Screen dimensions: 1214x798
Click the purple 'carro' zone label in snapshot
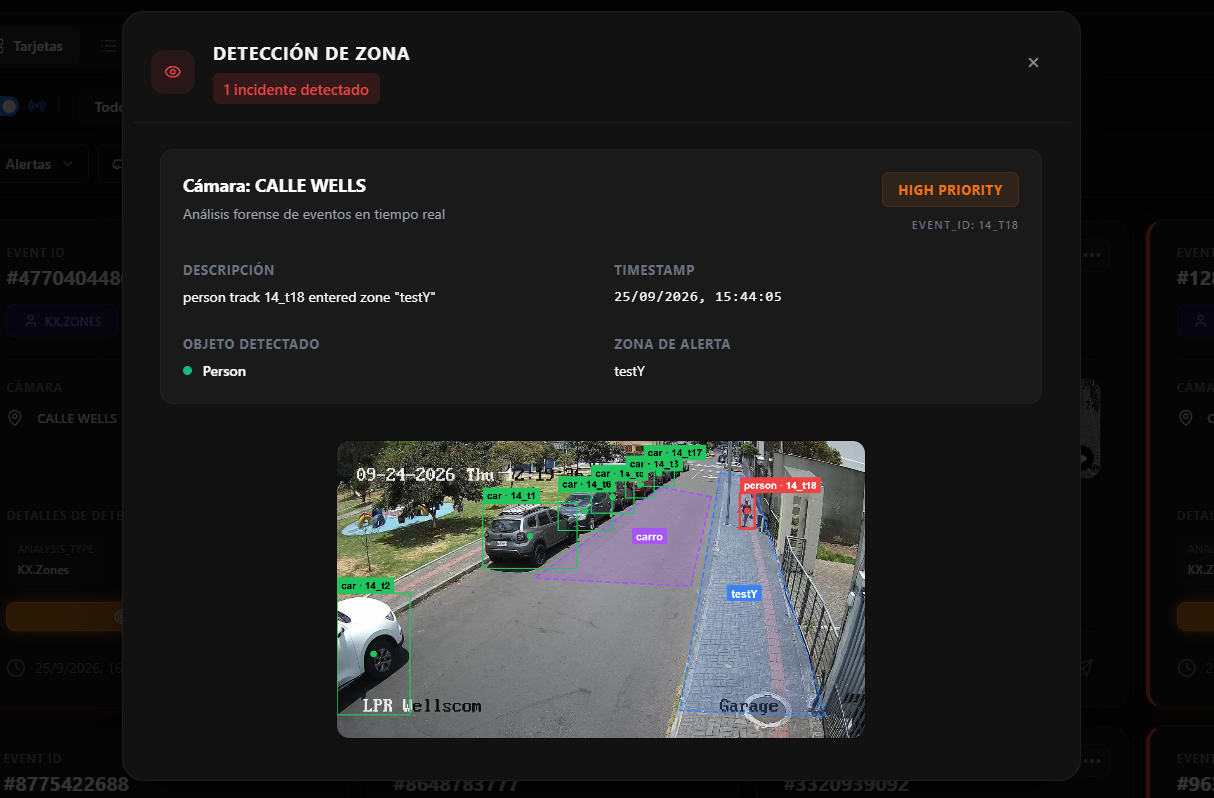pos(649,537)
